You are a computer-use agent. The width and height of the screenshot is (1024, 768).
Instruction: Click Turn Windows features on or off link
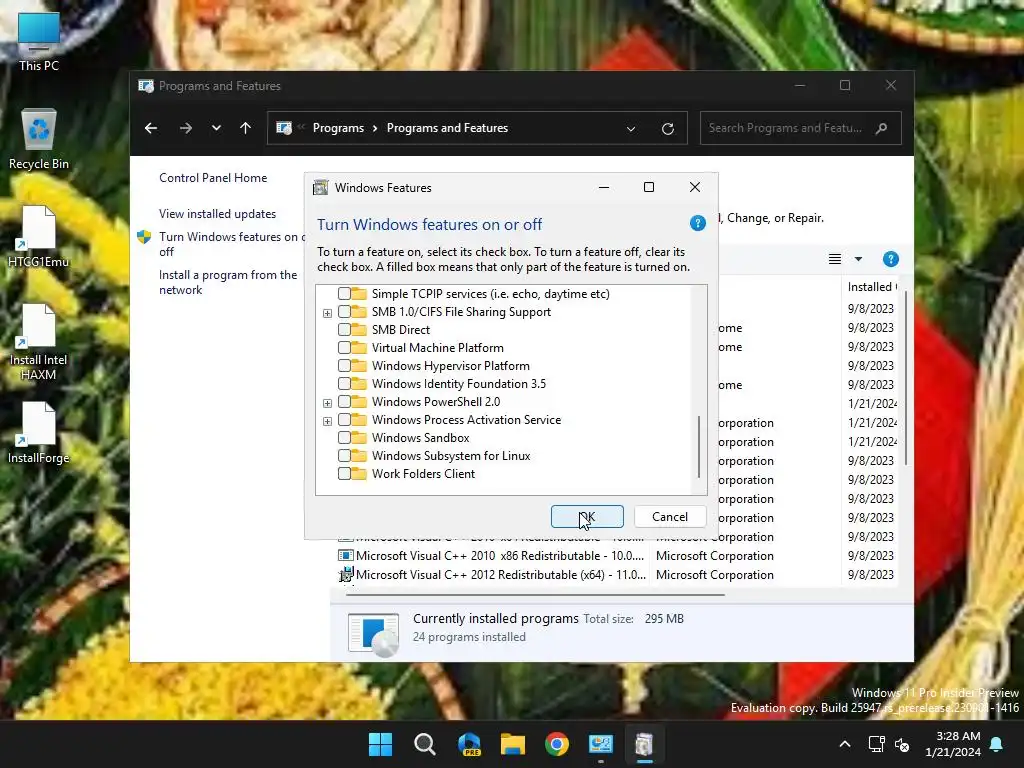pos(231,244)
